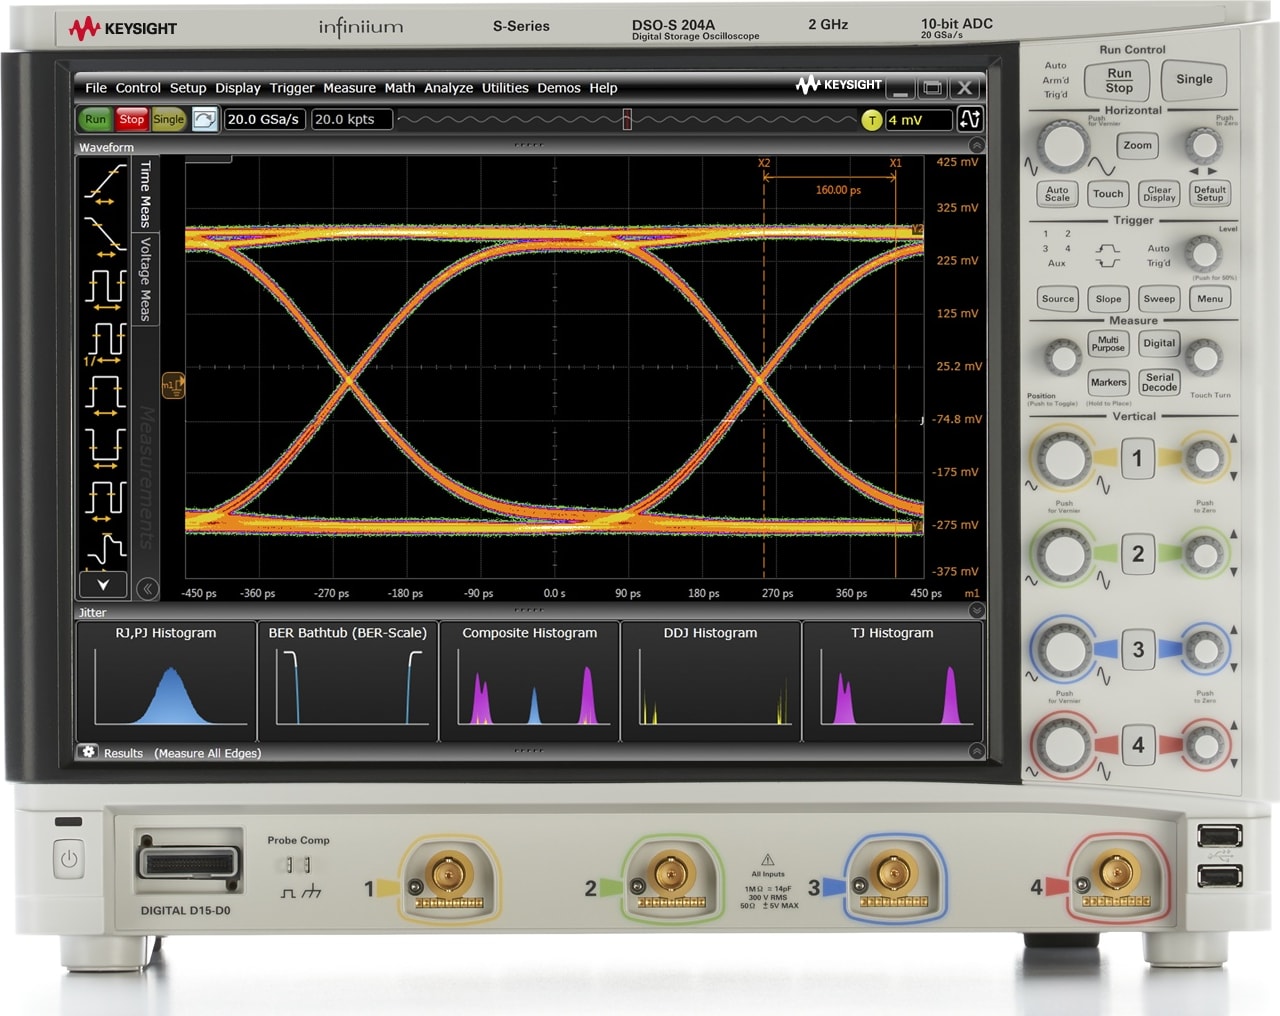Viewport: 1280px width, 1016px height.
Task: Click the 4 mV trigger level field
Action: 918,120
